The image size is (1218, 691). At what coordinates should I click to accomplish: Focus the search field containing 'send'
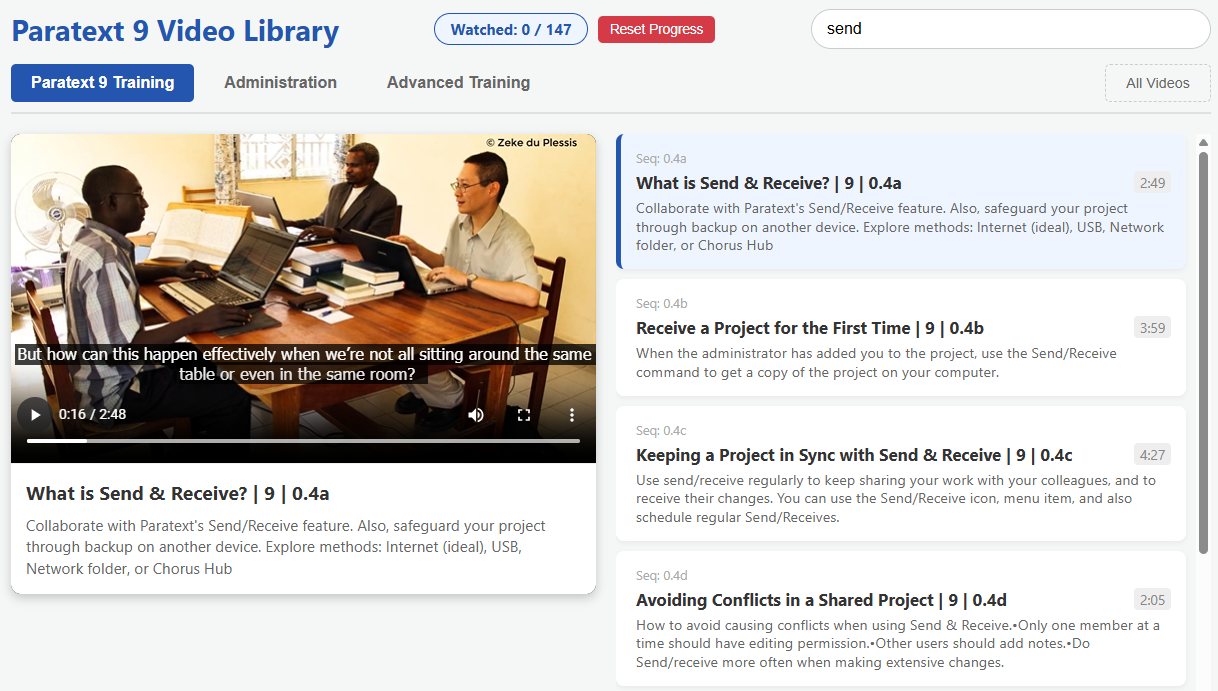(1010, 29)
